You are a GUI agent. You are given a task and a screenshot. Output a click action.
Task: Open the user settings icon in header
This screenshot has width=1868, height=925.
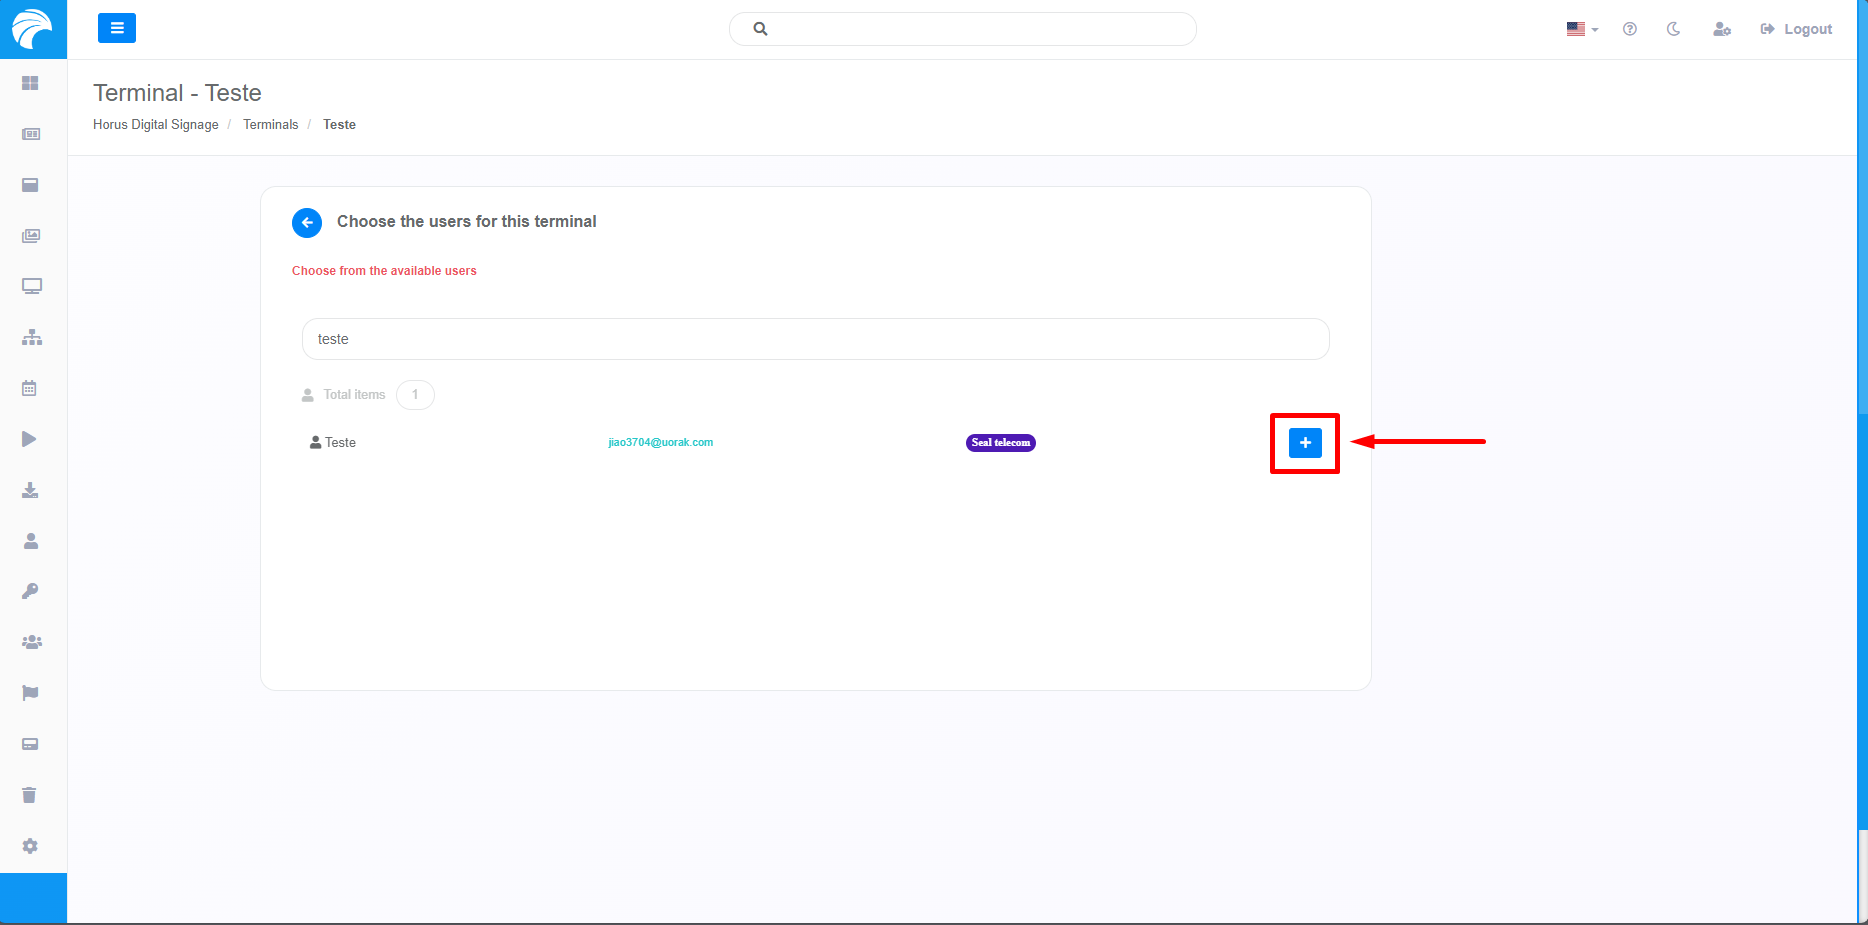1721,29
